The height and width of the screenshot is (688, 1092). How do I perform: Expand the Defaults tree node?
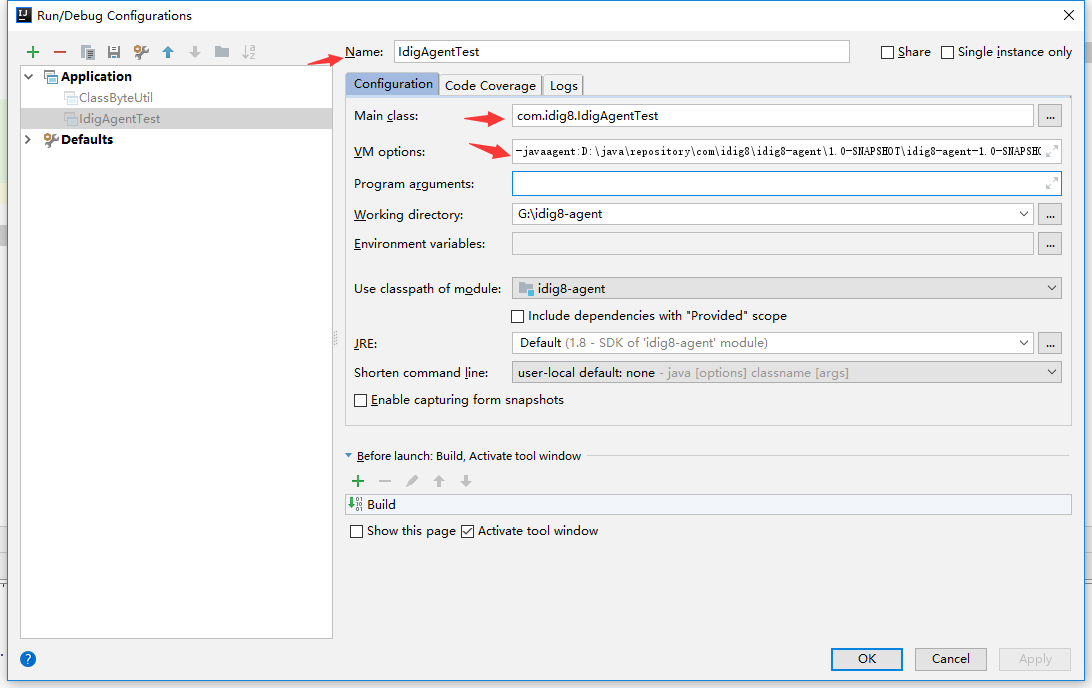pyautogui.click(x=29, y=139)
